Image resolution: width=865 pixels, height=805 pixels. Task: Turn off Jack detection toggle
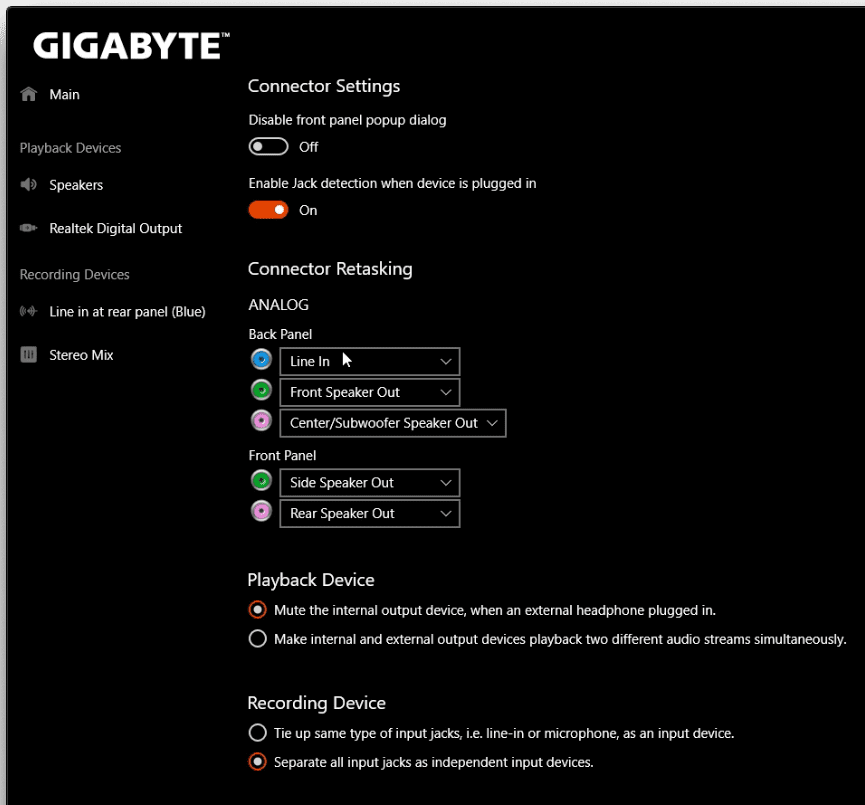(268, 210)
